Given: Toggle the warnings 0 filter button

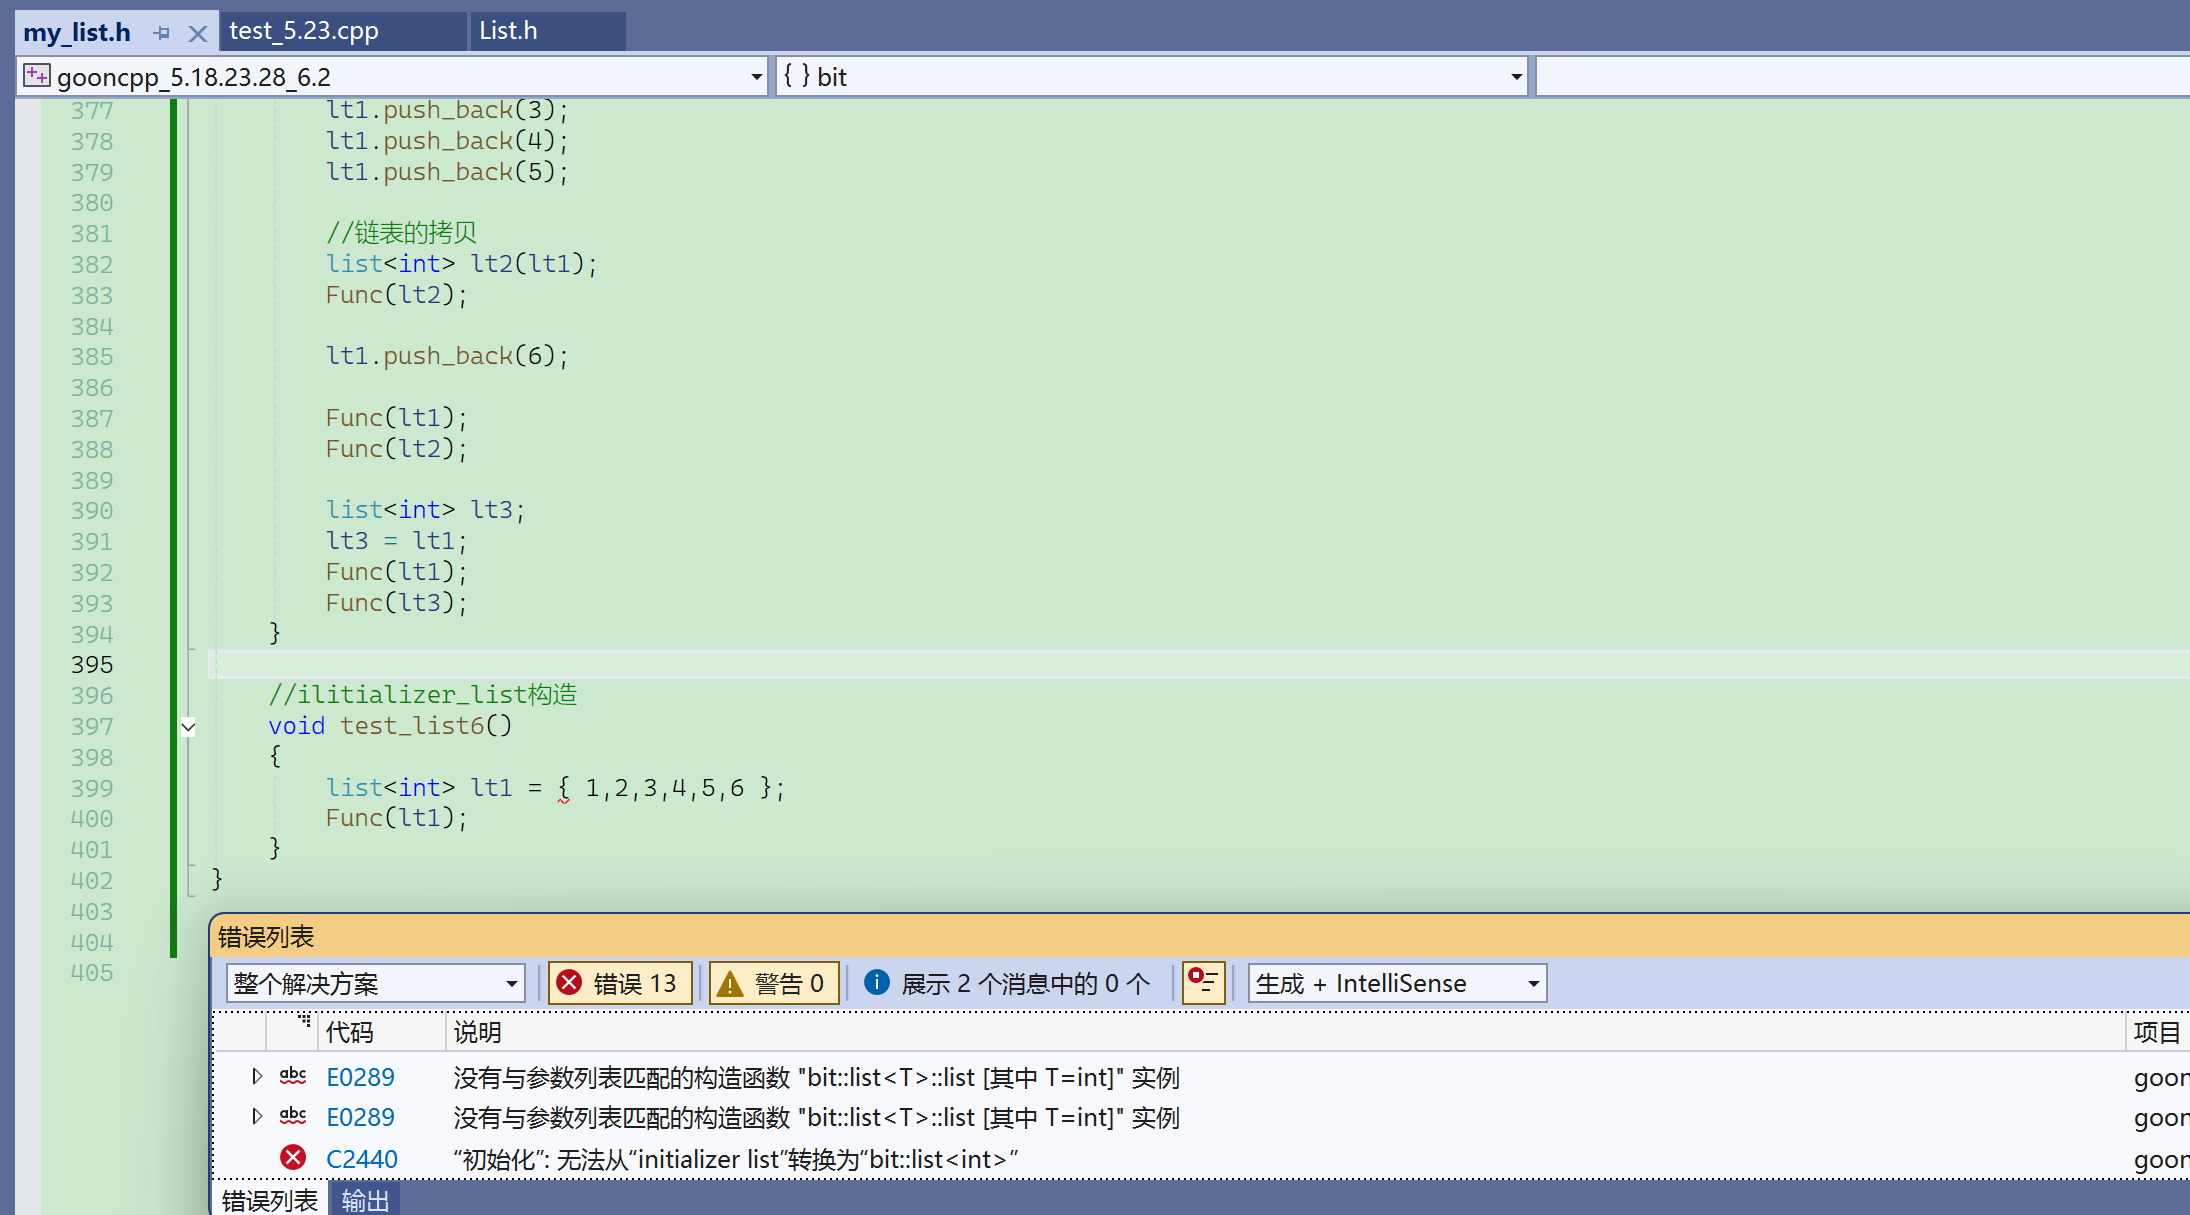Looking at the screenshot, I should (x=773, y=983).
